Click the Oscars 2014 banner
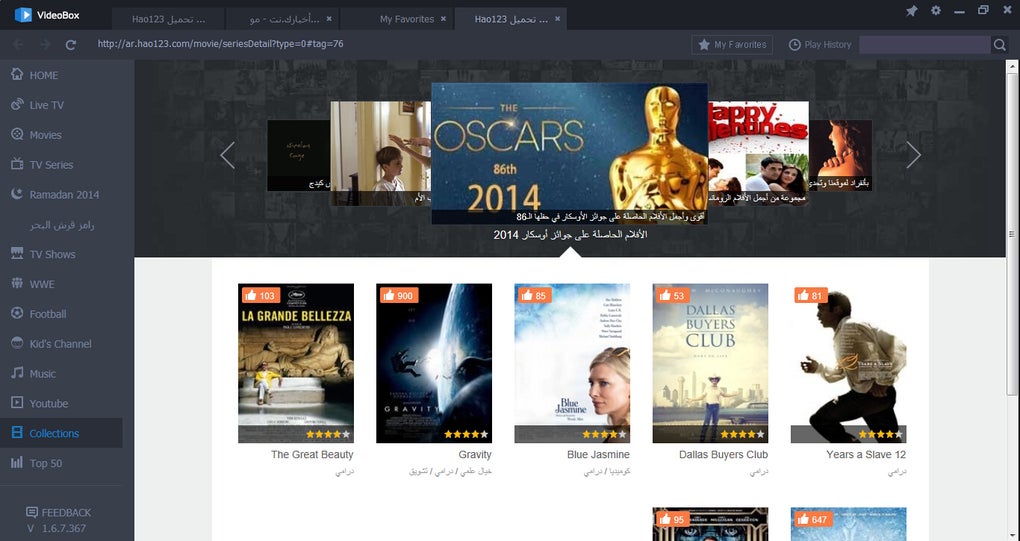Viewport: 1020px width, 541px height. [x=569, y=153]
